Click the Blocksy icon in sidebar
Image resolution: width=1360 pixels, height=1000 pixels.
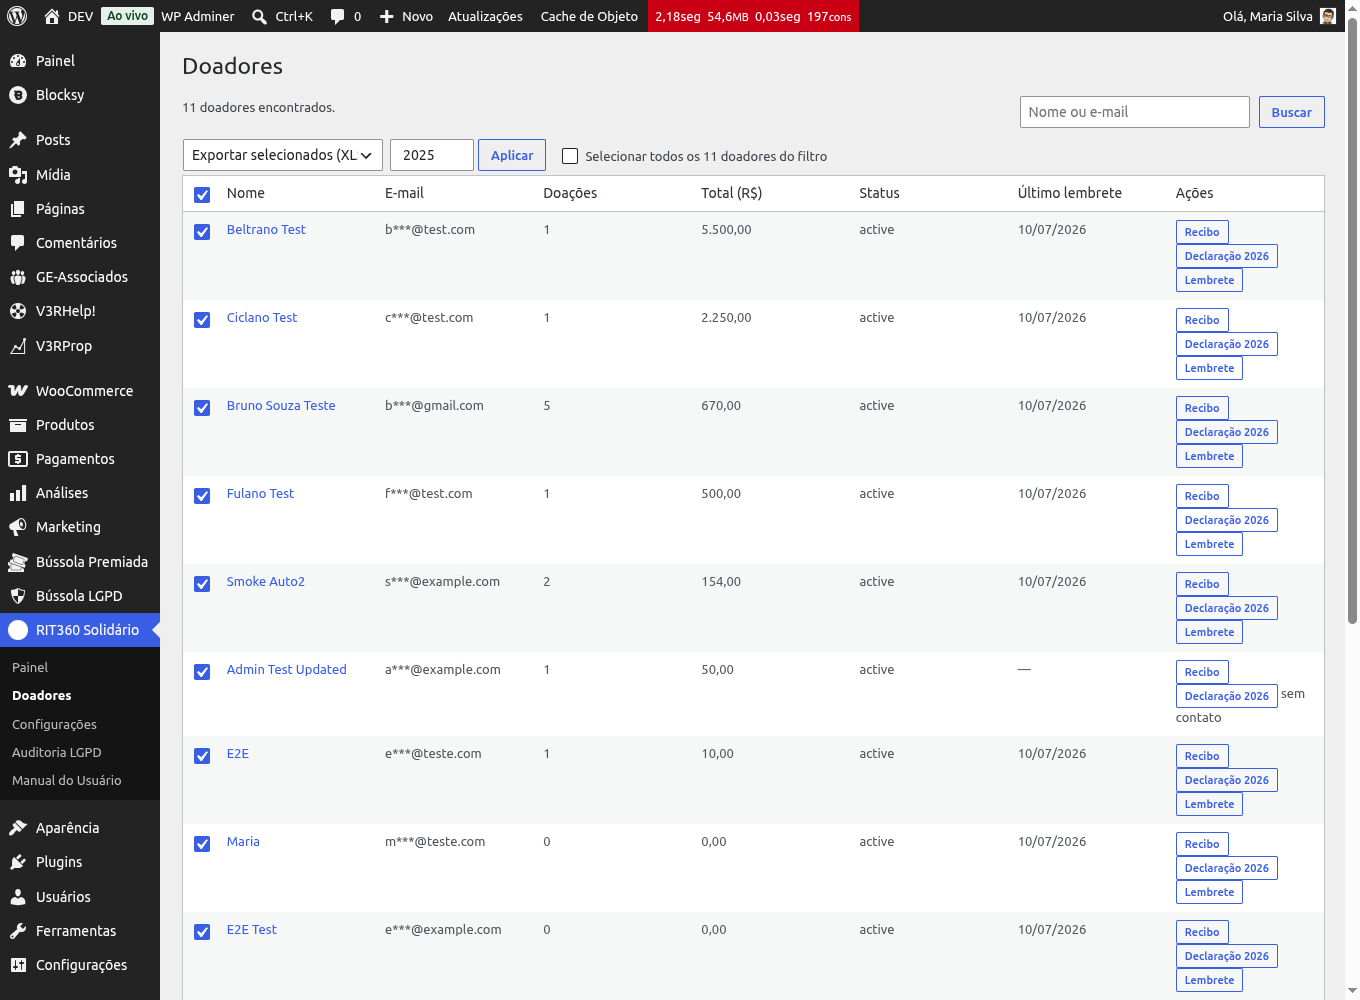click(18, 95)
